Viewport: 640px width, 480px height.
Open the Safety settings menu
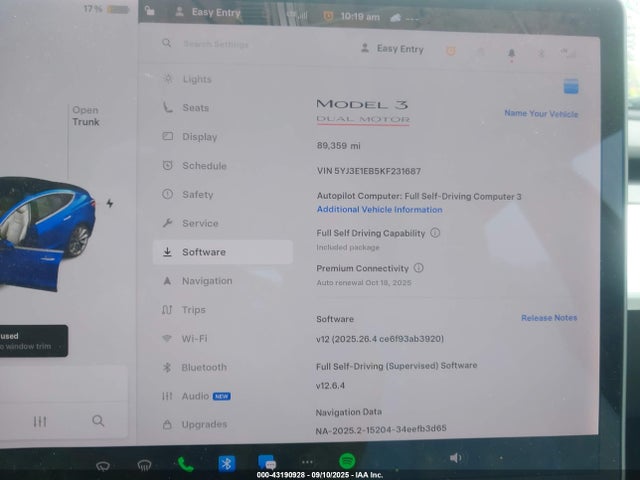pyautogui.click(x=188, y=195)
